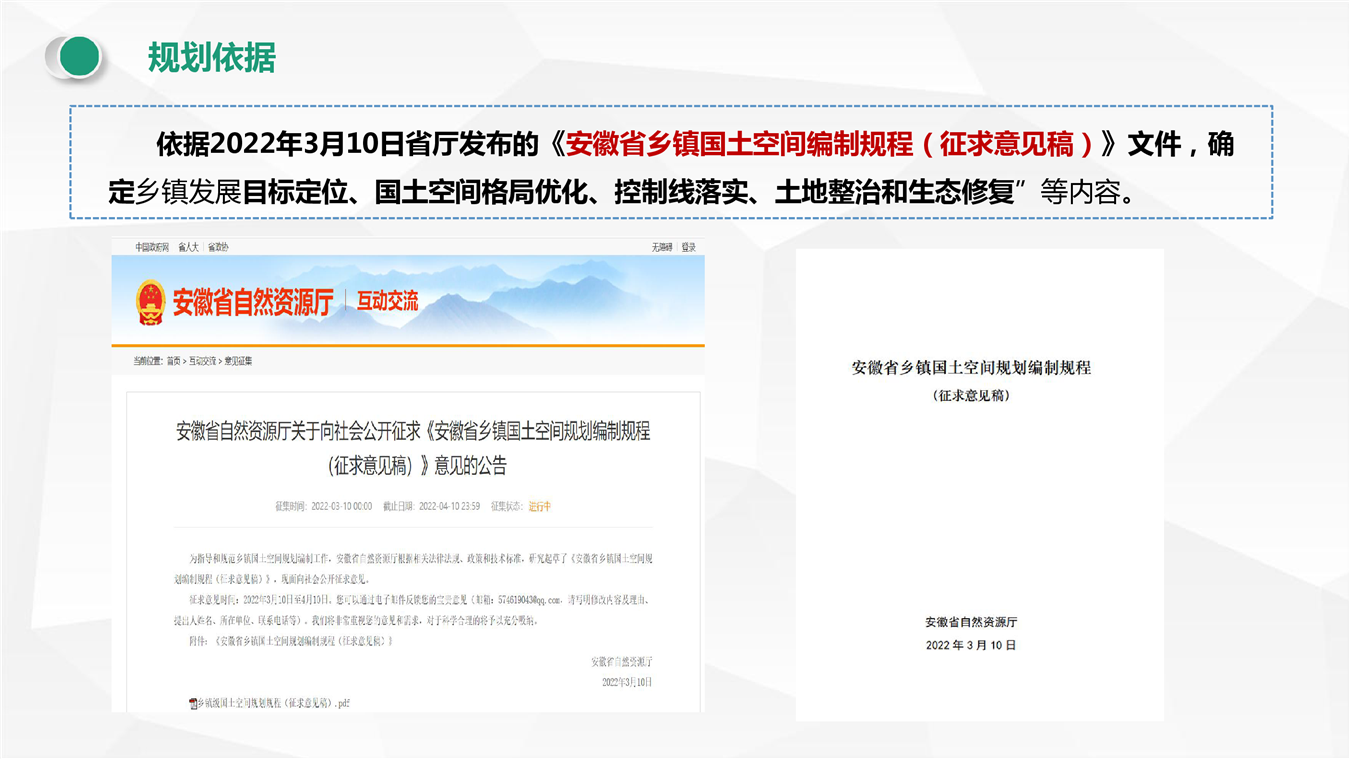Screen dimensions: 1350x759
Task: Select 意见征集 in the breadcrumb
Action: pyautogui.click(x=238, y=360)
